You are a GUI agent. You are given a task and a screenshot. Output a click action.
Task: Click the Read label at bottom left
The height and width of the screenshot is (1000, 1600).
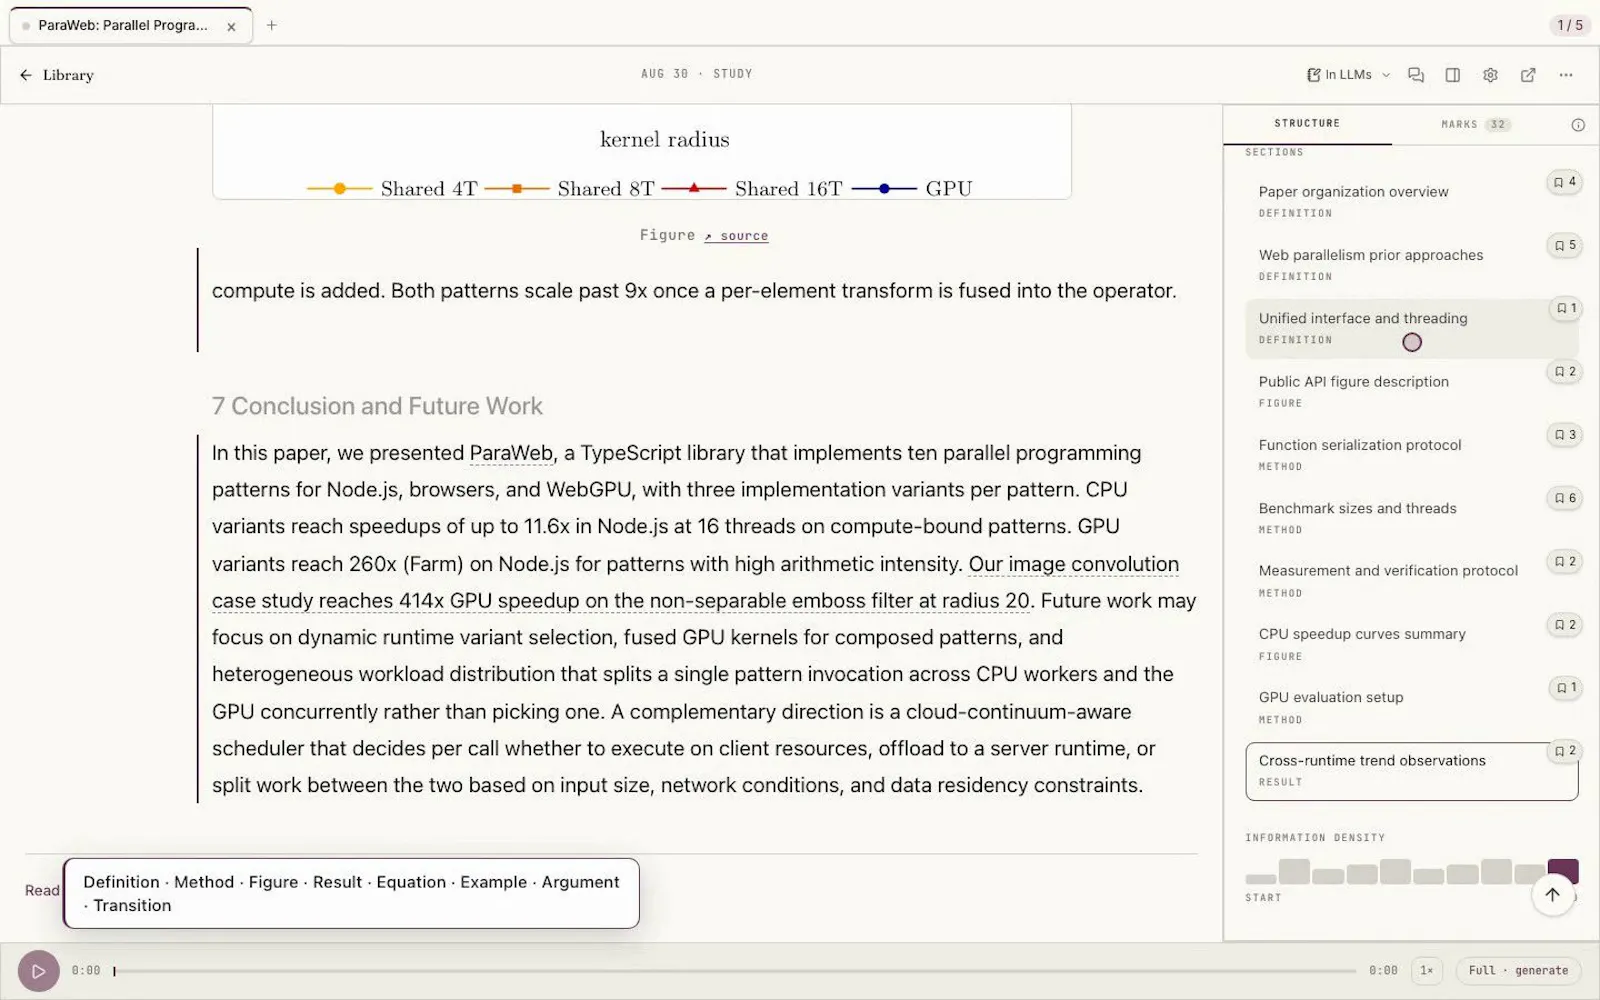(42, 891)
